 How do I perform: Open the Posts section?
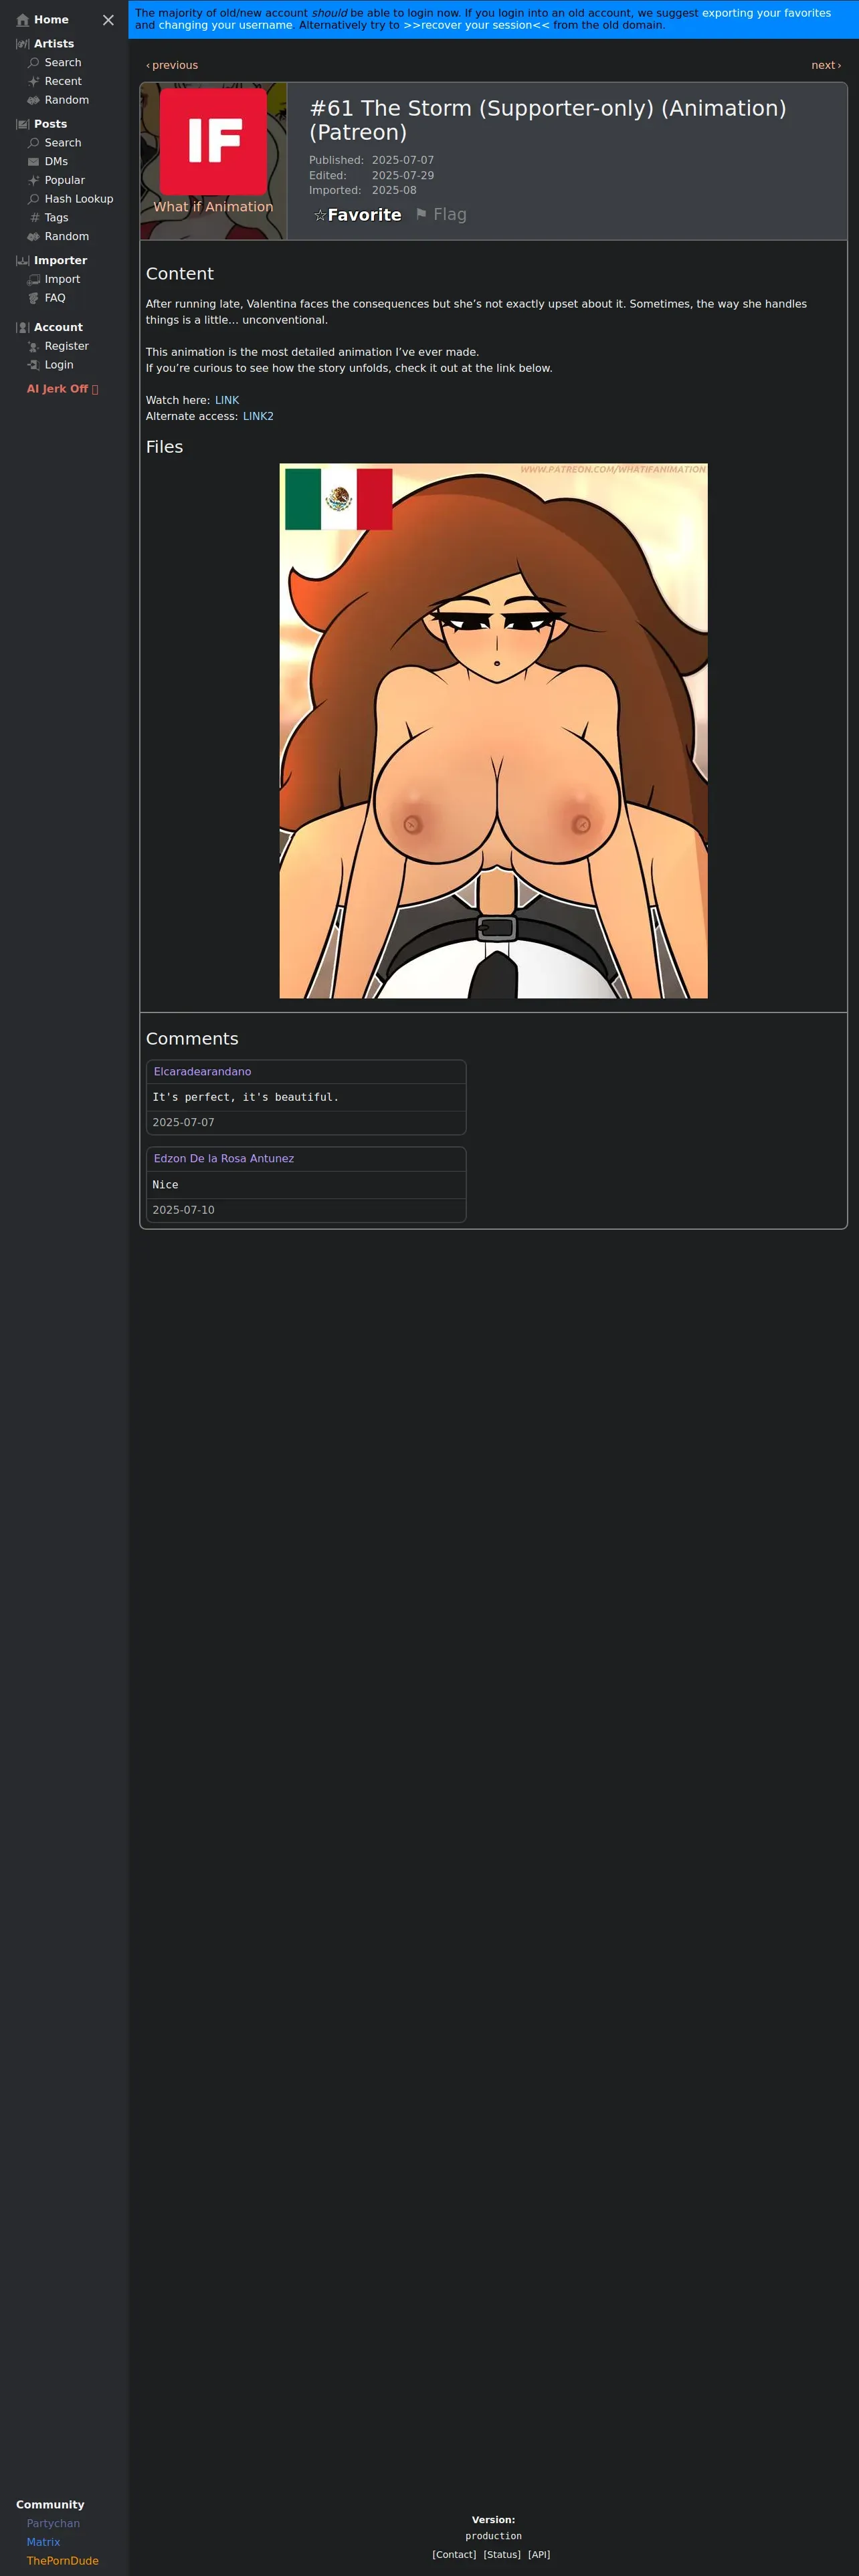50,124
